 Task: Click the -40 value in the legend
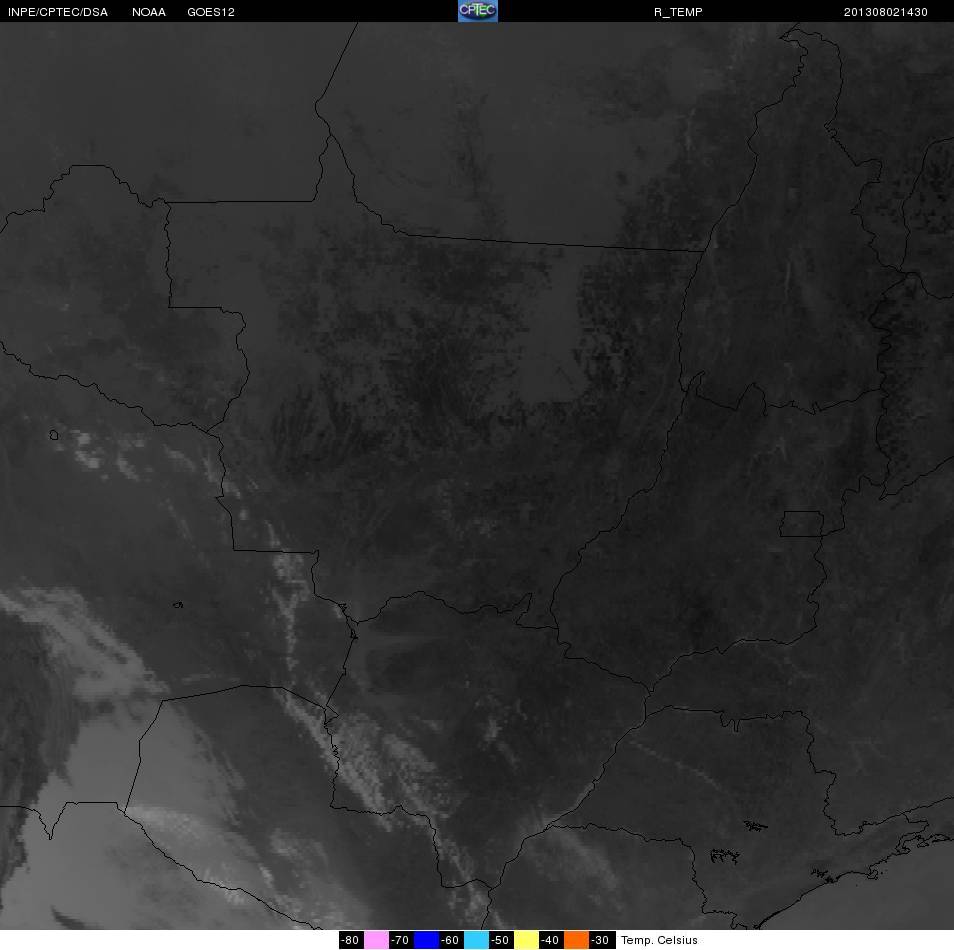(x=550, y=940)
